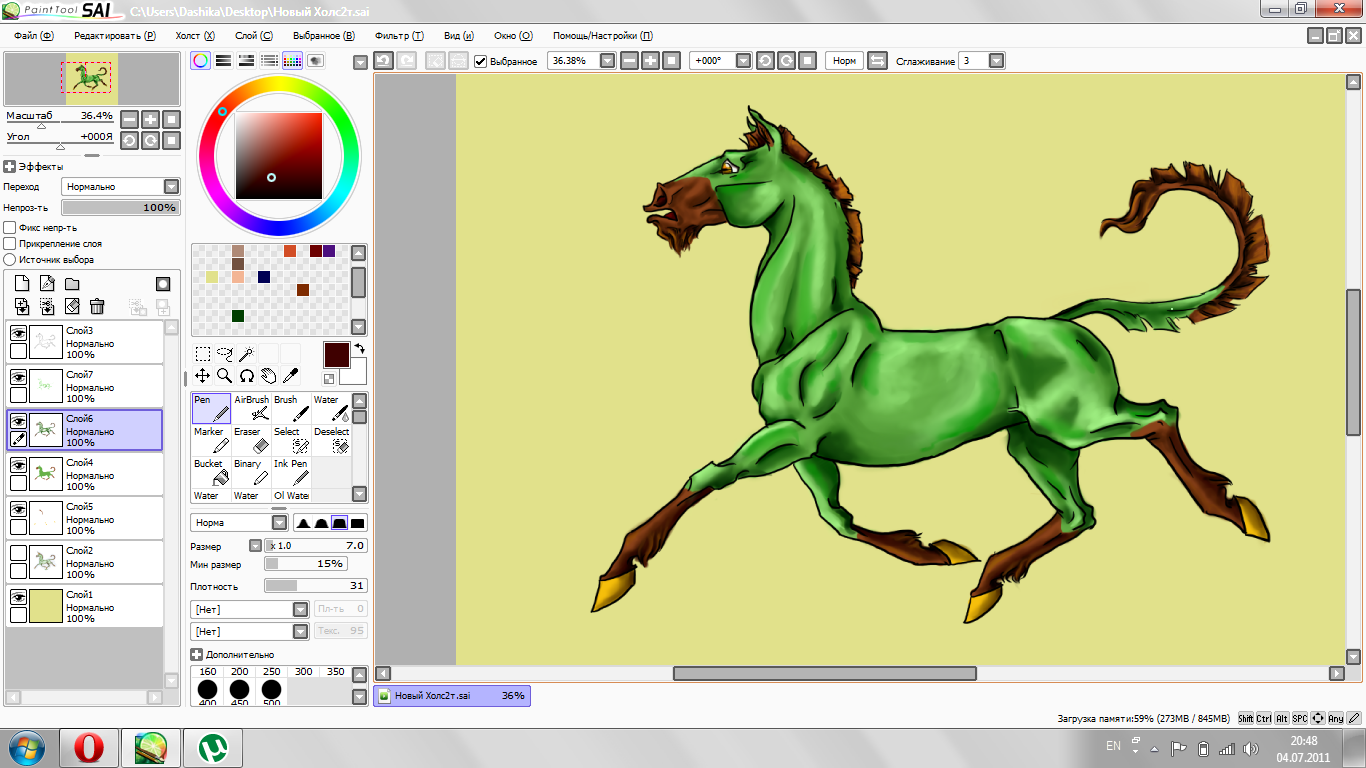Select the AirBrush tool
This screenshot has height=768, width=1366.
pyautogui.click(x=251, y=407)
